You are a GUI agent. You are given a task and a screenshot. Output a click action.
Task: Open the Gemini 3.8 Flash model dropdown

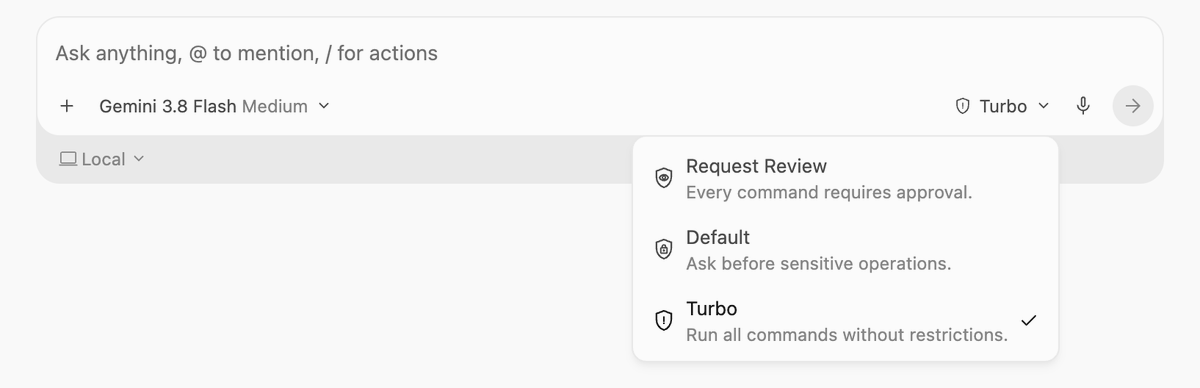pos(214,106)
